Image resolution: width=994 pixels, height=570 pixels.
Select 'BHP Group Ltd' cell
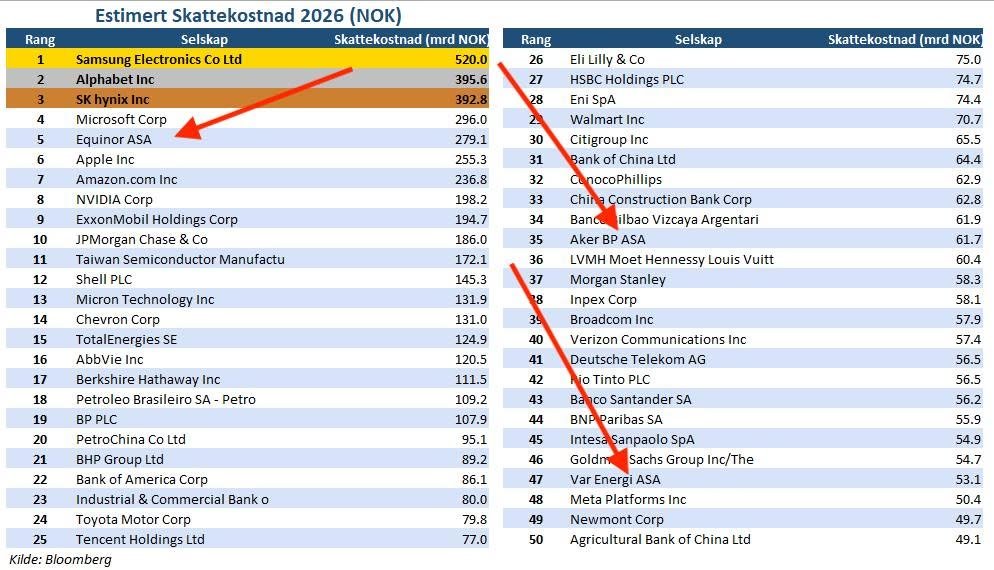[119, 460]
